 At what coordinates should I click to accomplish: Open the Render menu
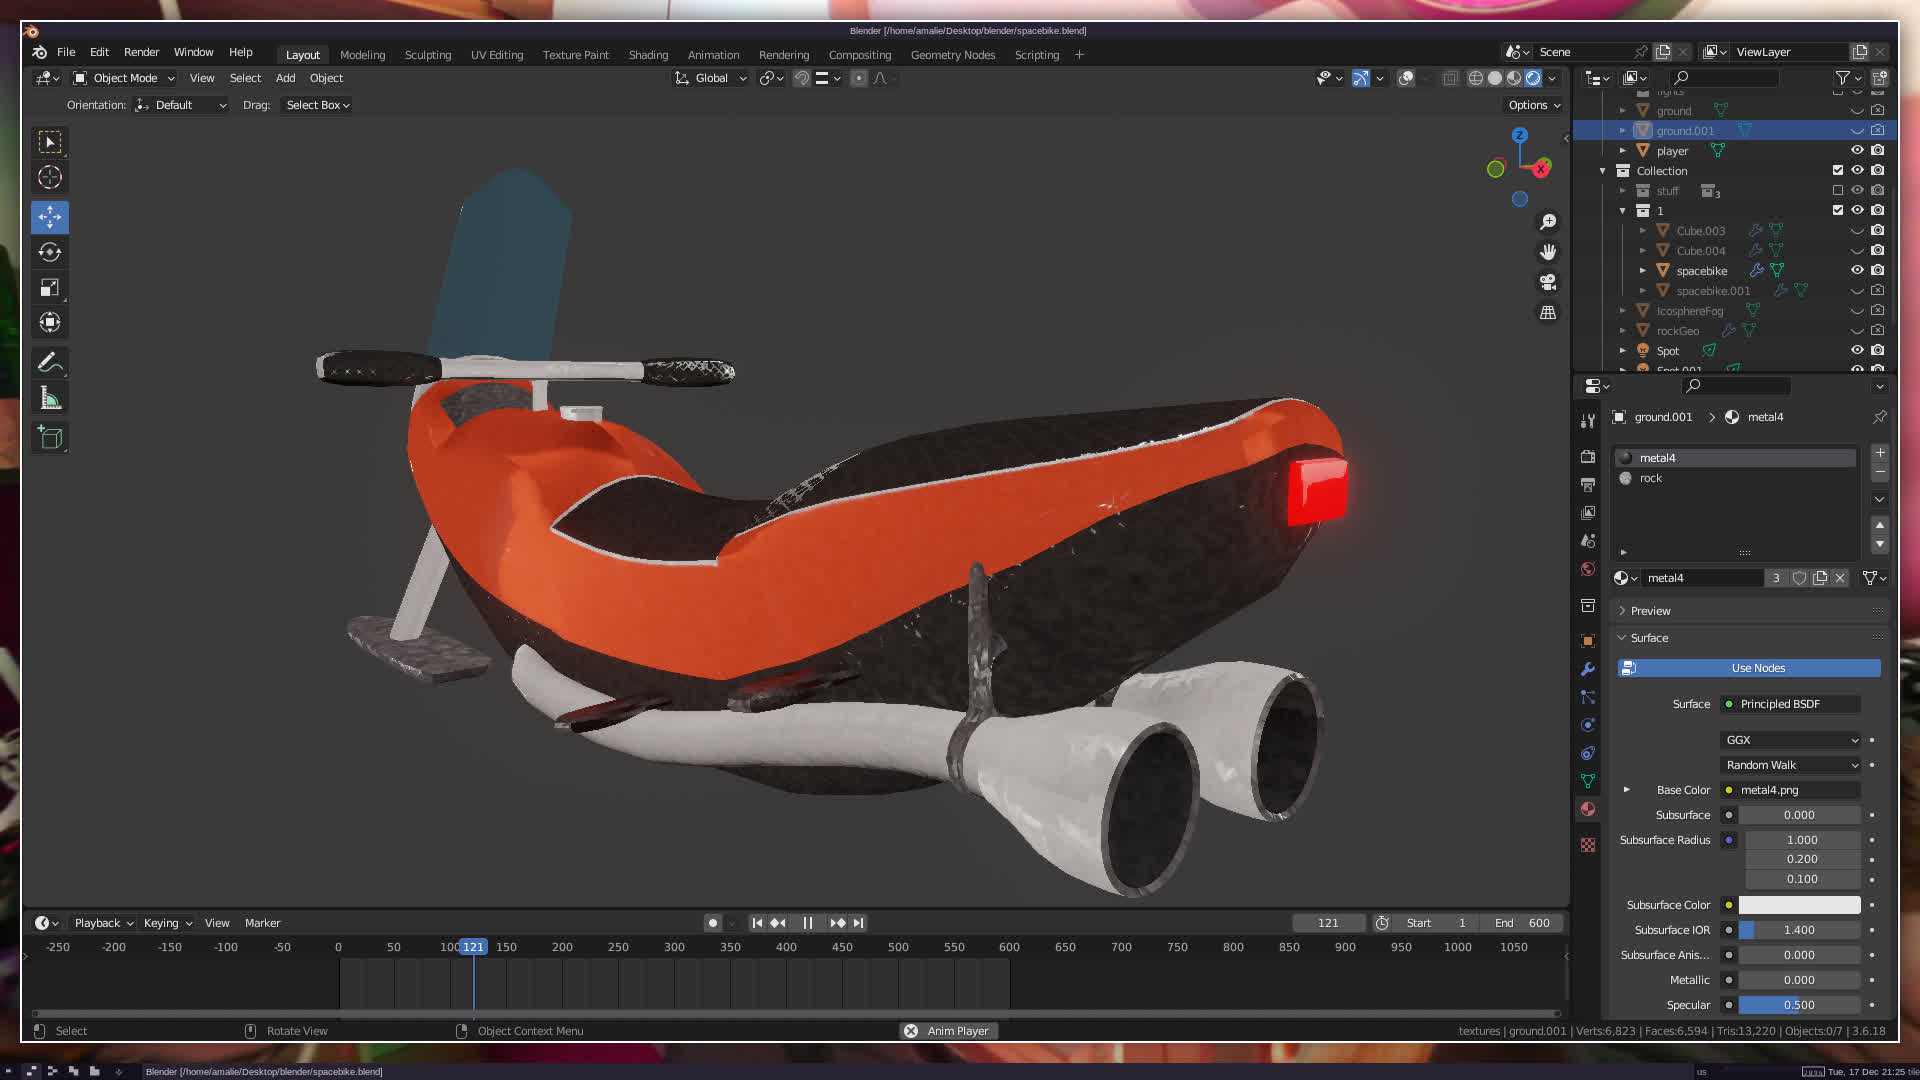141,52
